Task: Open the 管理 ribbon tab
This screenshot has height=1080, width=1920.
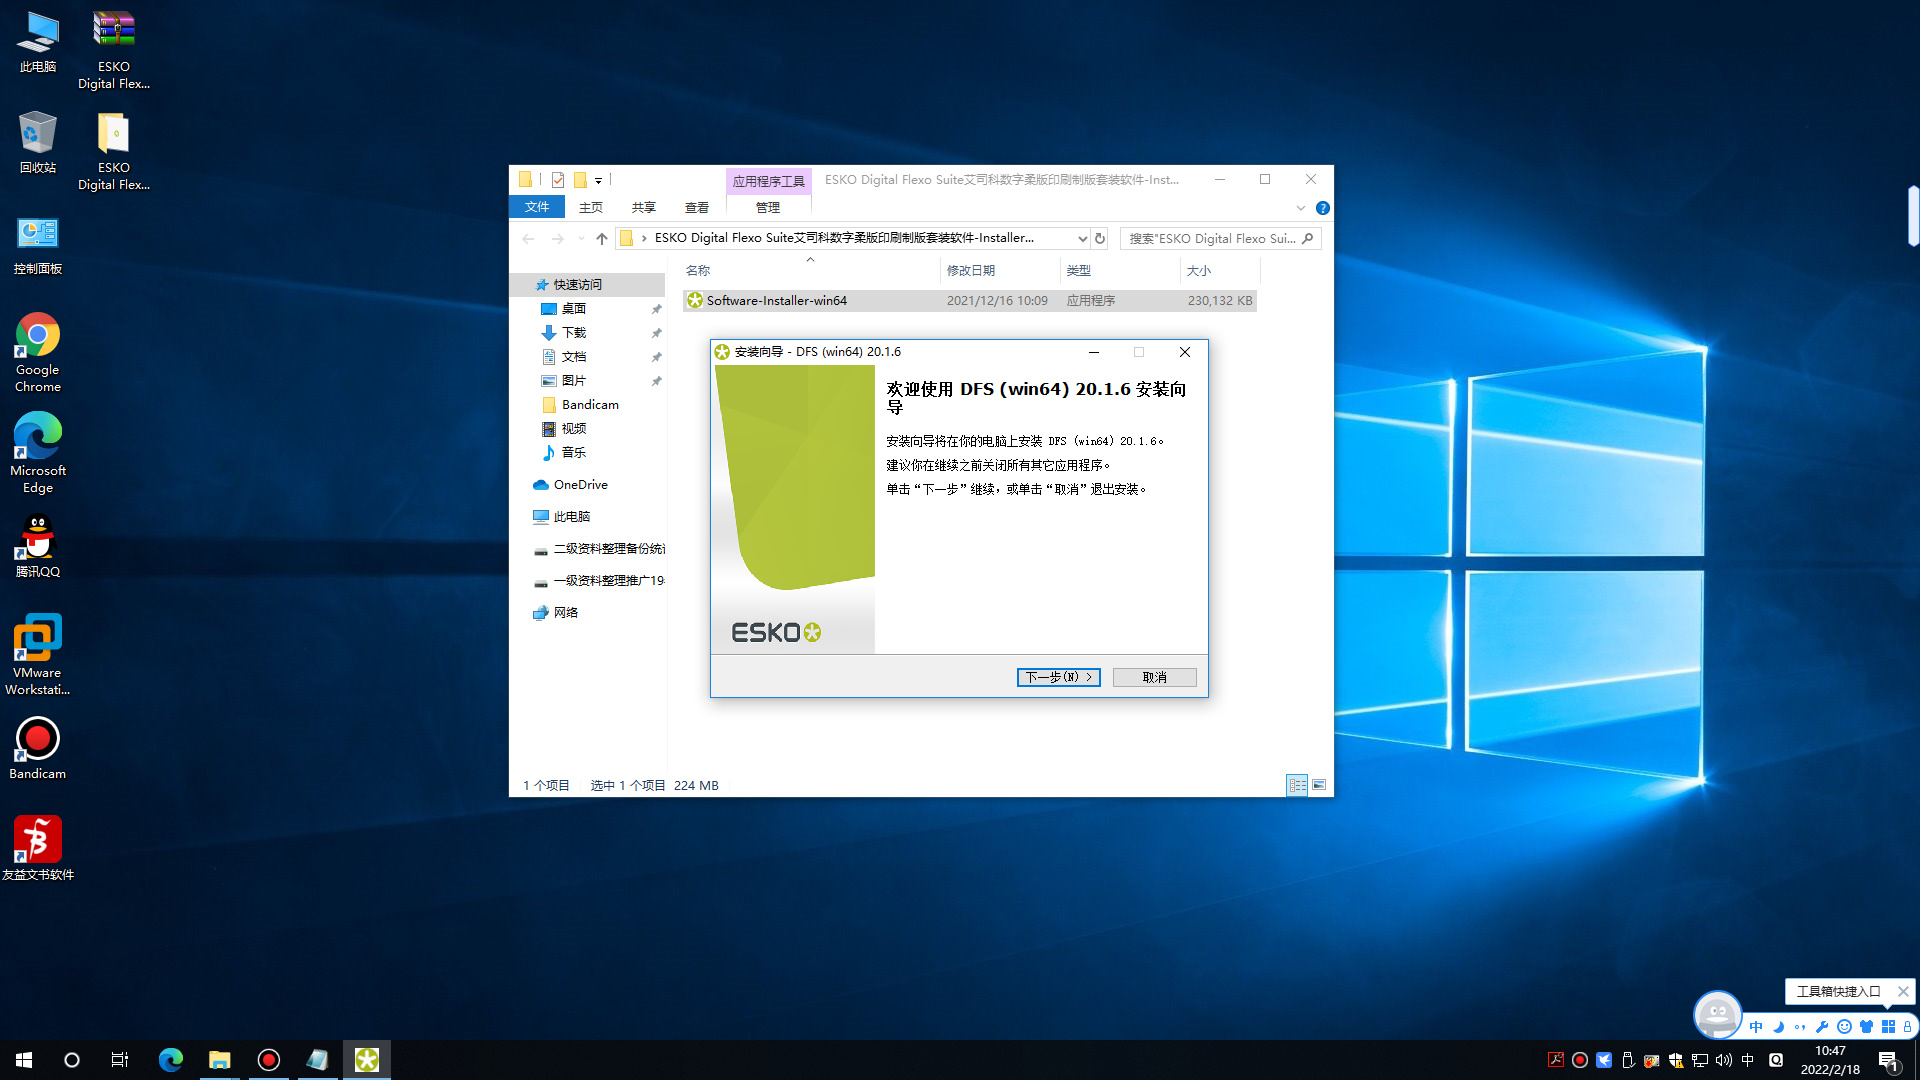Action: click(x=768, y=207)
